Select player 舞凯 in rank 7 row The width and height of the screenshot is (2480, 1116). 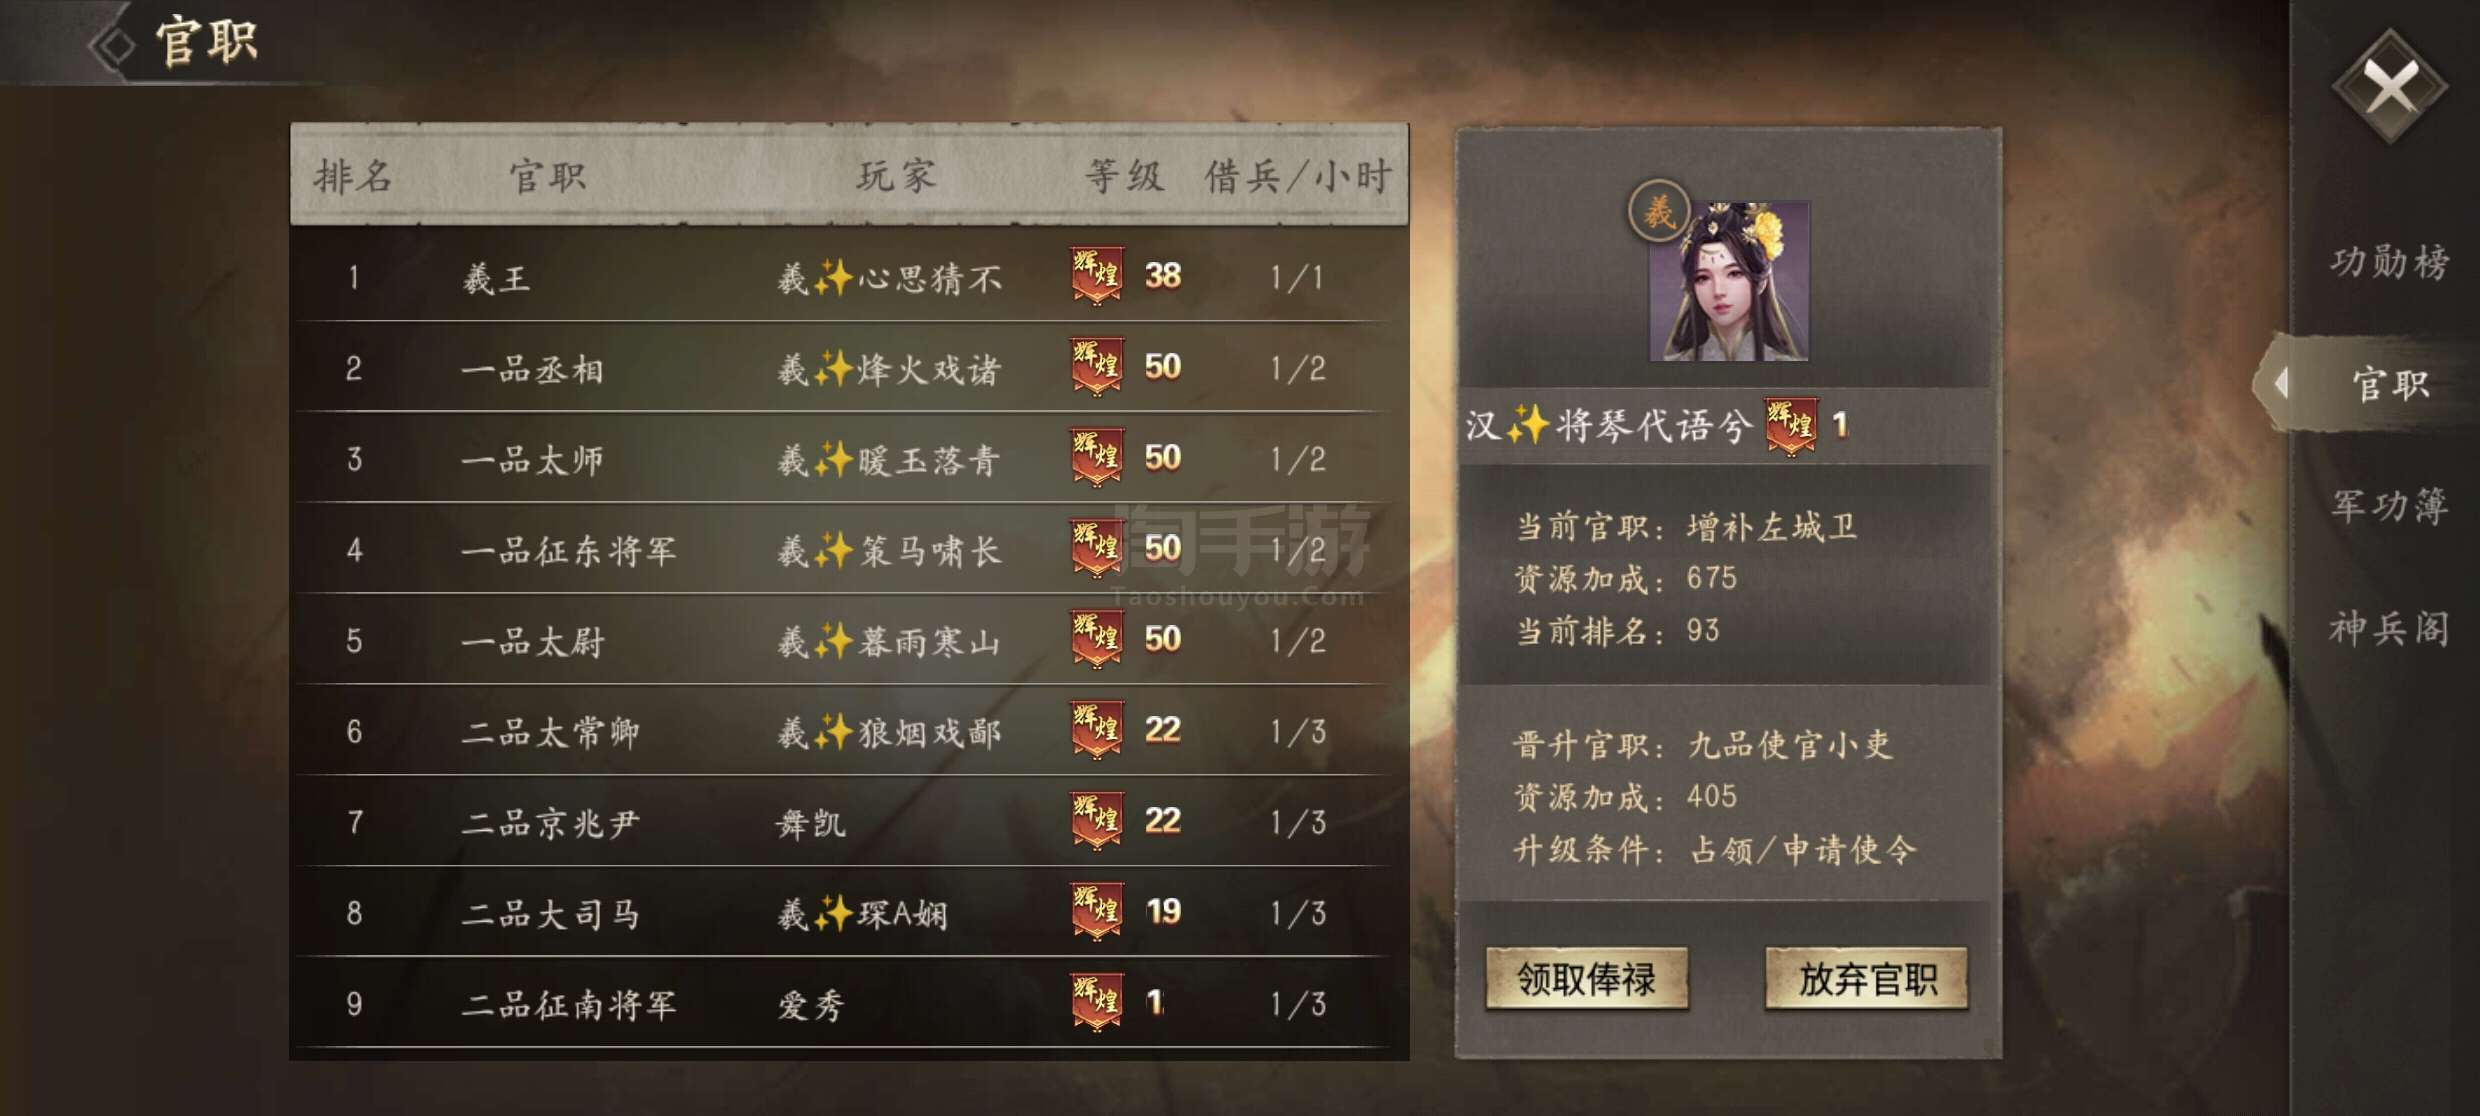click(811, 823)
